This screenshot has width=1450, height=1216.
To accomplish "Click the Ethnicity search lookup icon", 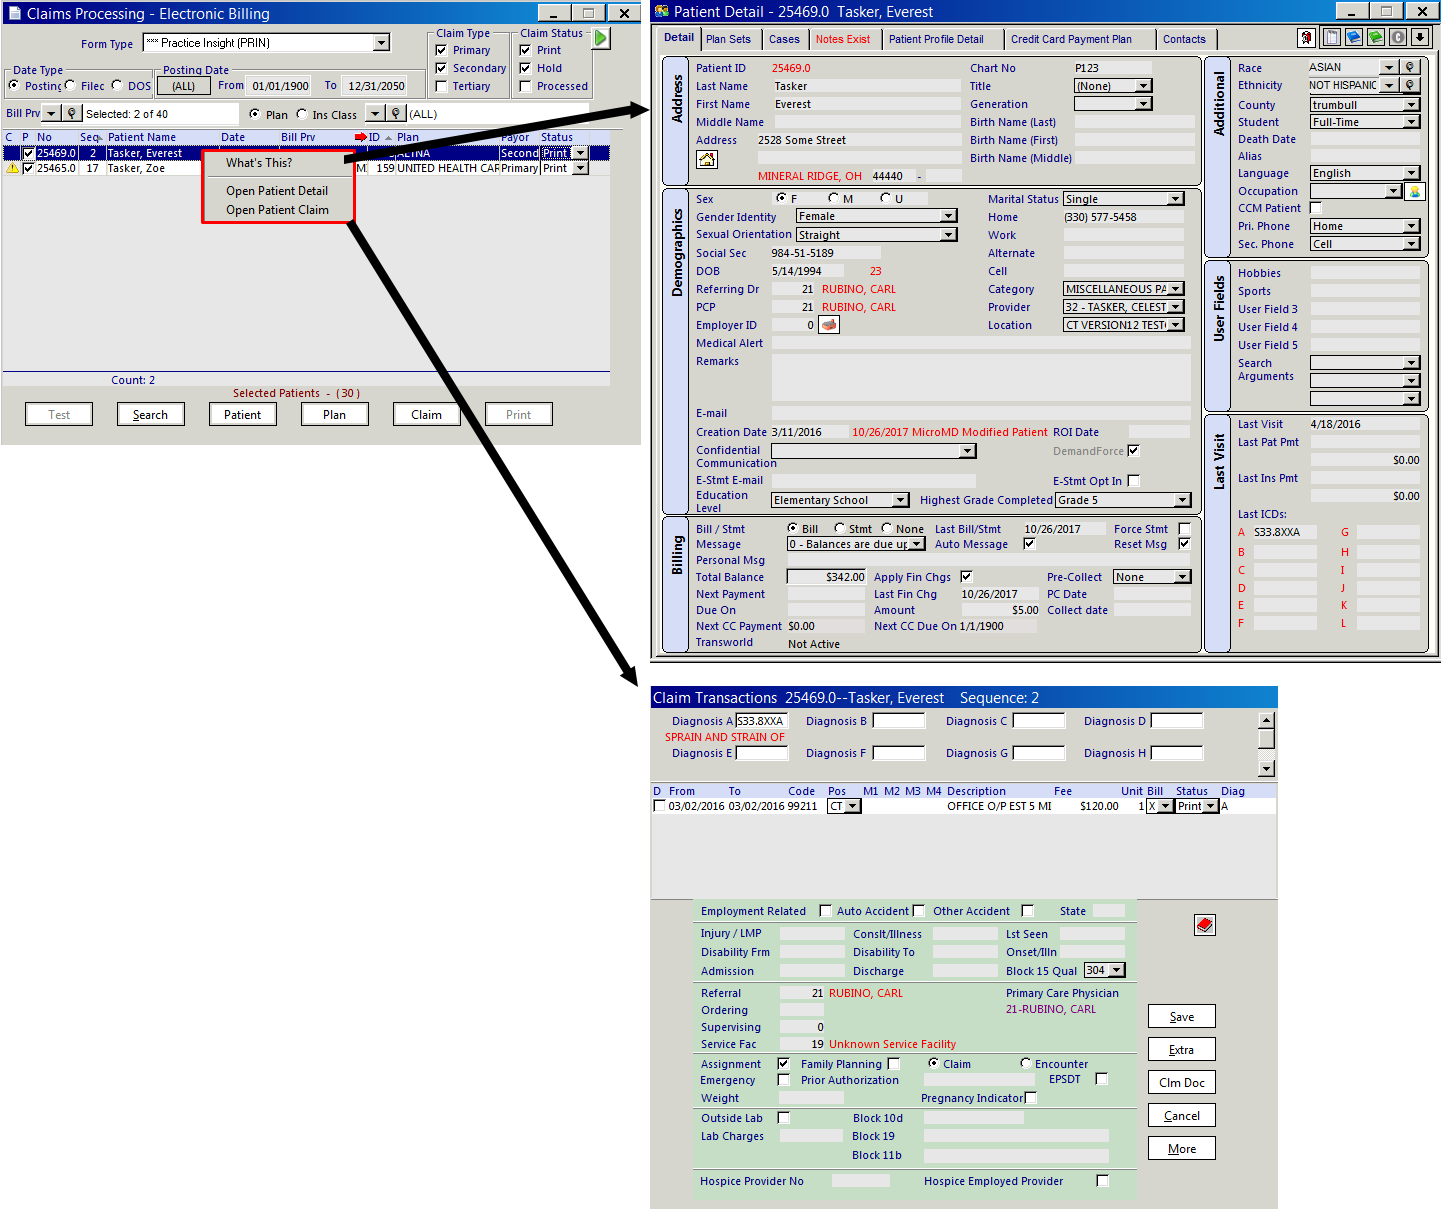I will click(x=1410, y=85).
